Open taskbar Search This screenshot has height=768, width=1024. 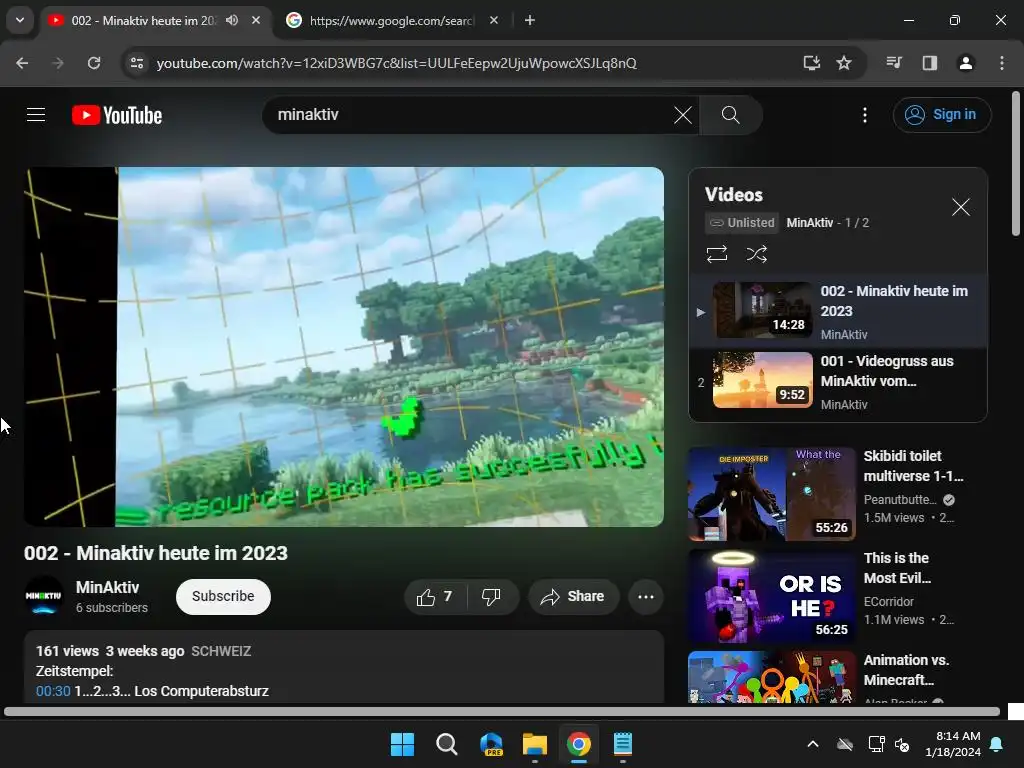pos(447,744)
